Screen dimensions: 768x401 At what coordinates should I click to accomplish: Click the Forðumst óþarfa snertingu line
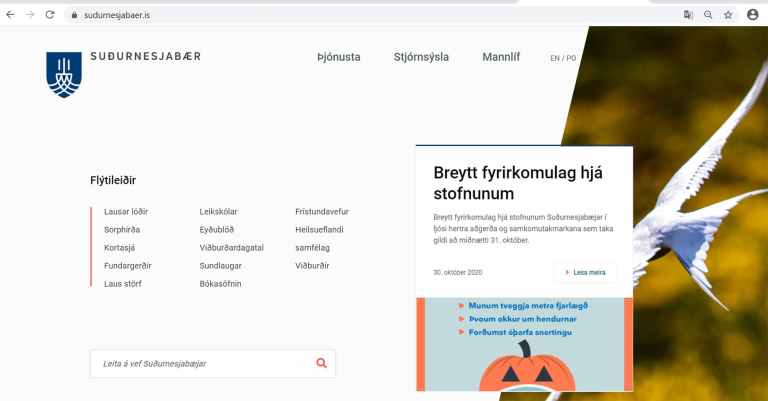pyautogui.click(x=520, y=332)
